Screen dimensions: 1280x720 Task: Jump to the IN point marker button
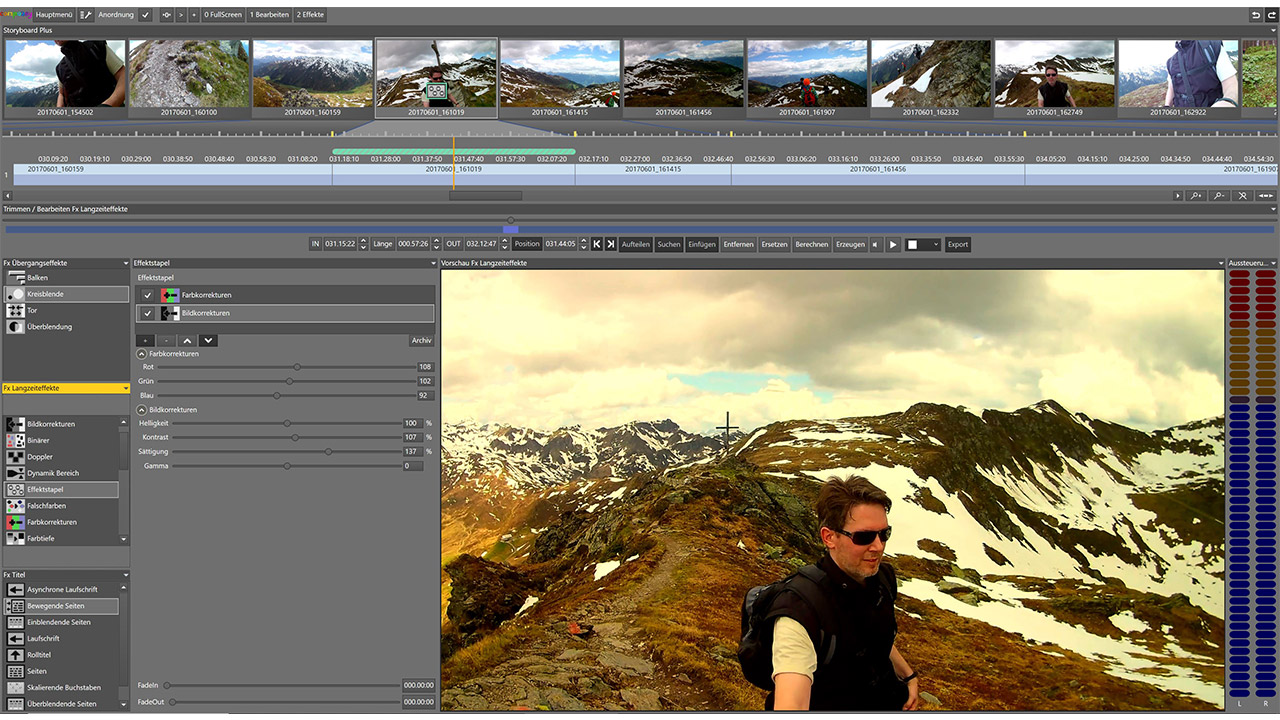click(597, 244)
